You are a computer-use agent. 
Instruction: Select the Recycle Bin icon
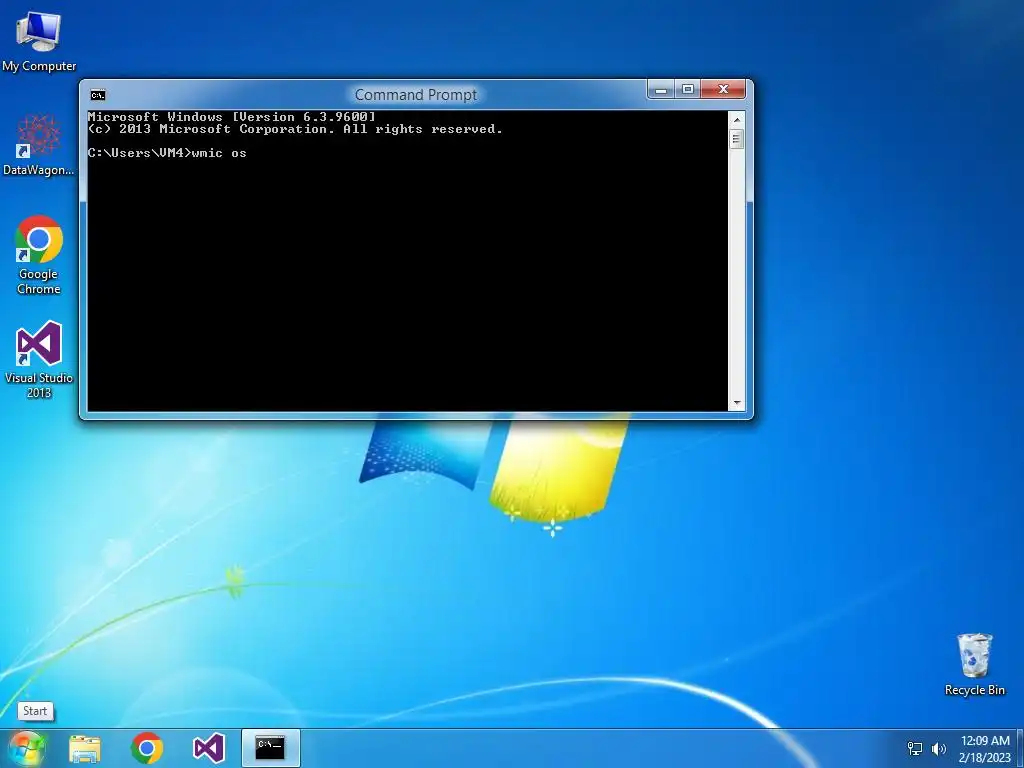tap(974, 664)
